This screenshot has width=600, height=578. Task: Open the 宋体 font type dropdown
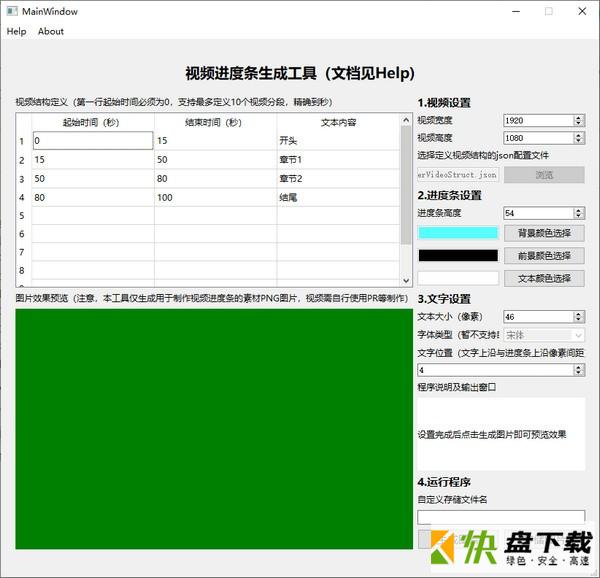click(544, 335)
